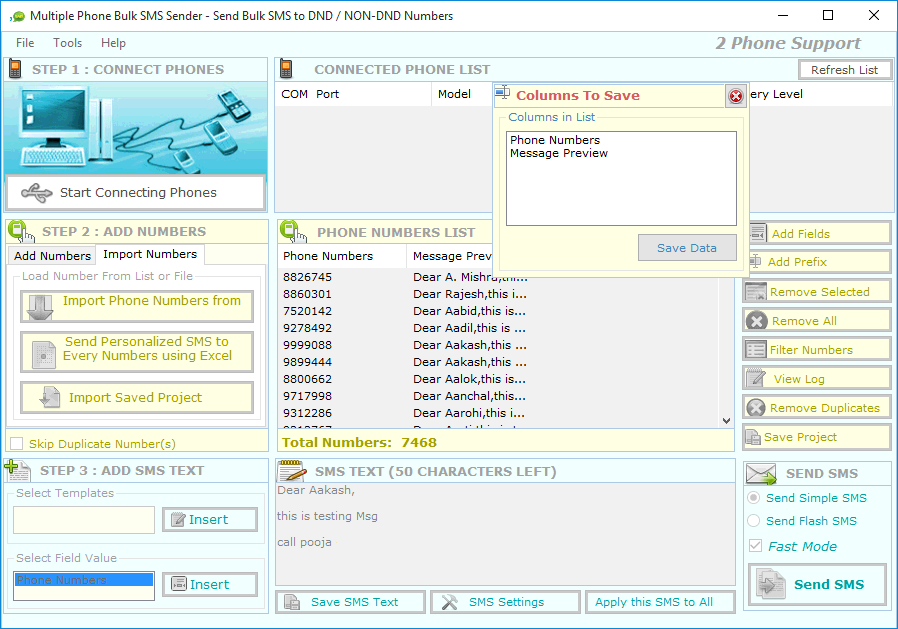Click the Message Preview column header
898x629 pixels.
[452, 256]
